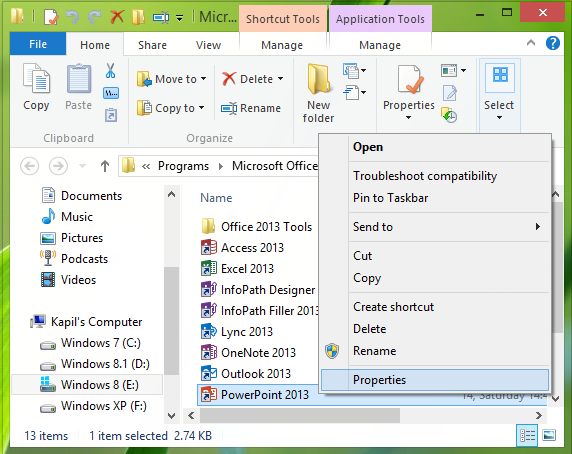Click the red Delete X in title bar
Image resolution: width=572 pixels, height=454 pixels.
click(117, 17)
